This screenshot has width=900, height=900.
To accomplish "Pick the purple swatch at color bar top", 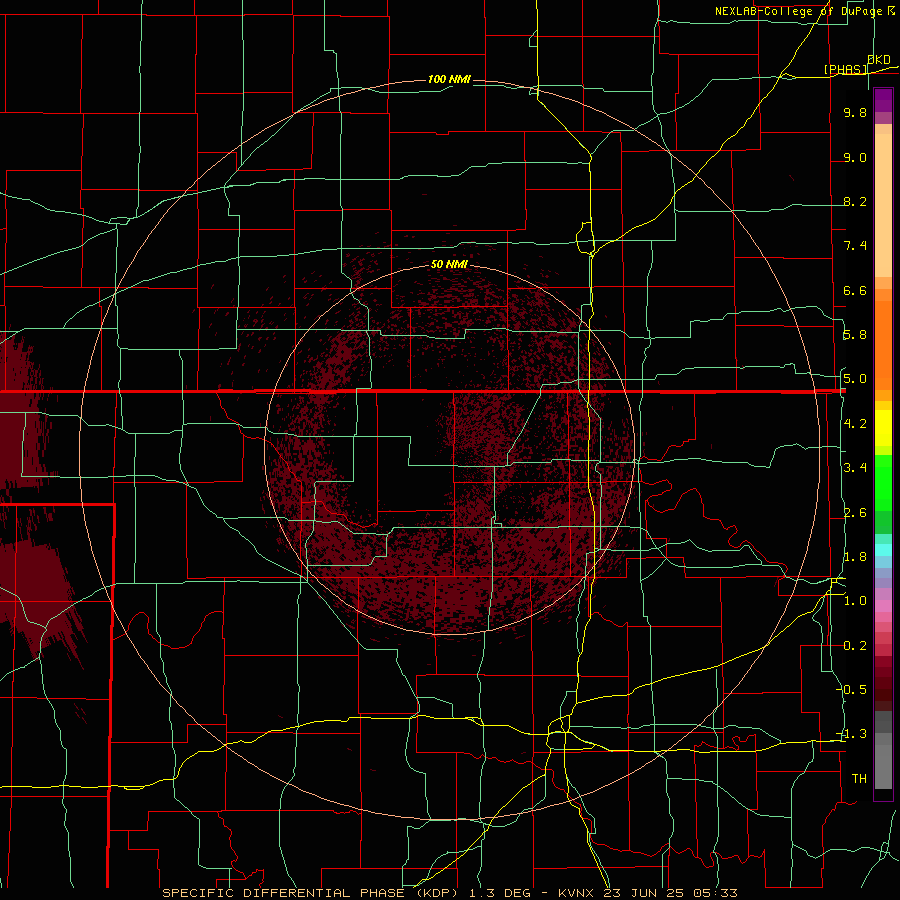I will click(x=883, y=100).
